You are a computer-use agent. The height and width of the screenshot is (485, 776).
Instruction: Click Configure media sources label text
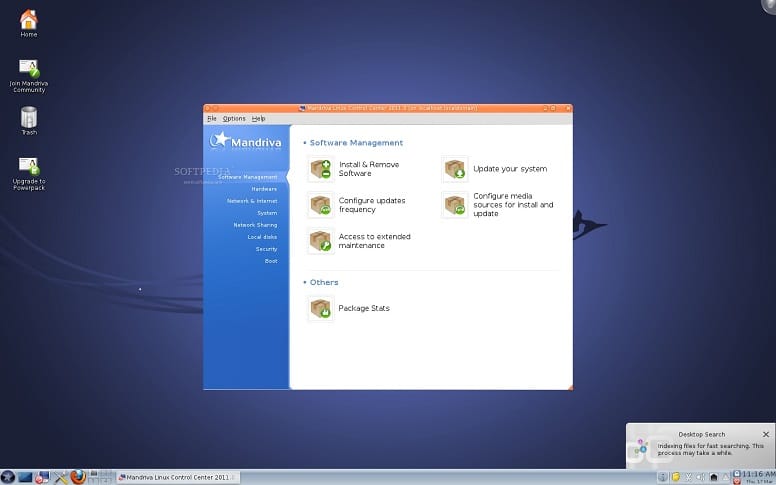513,205
